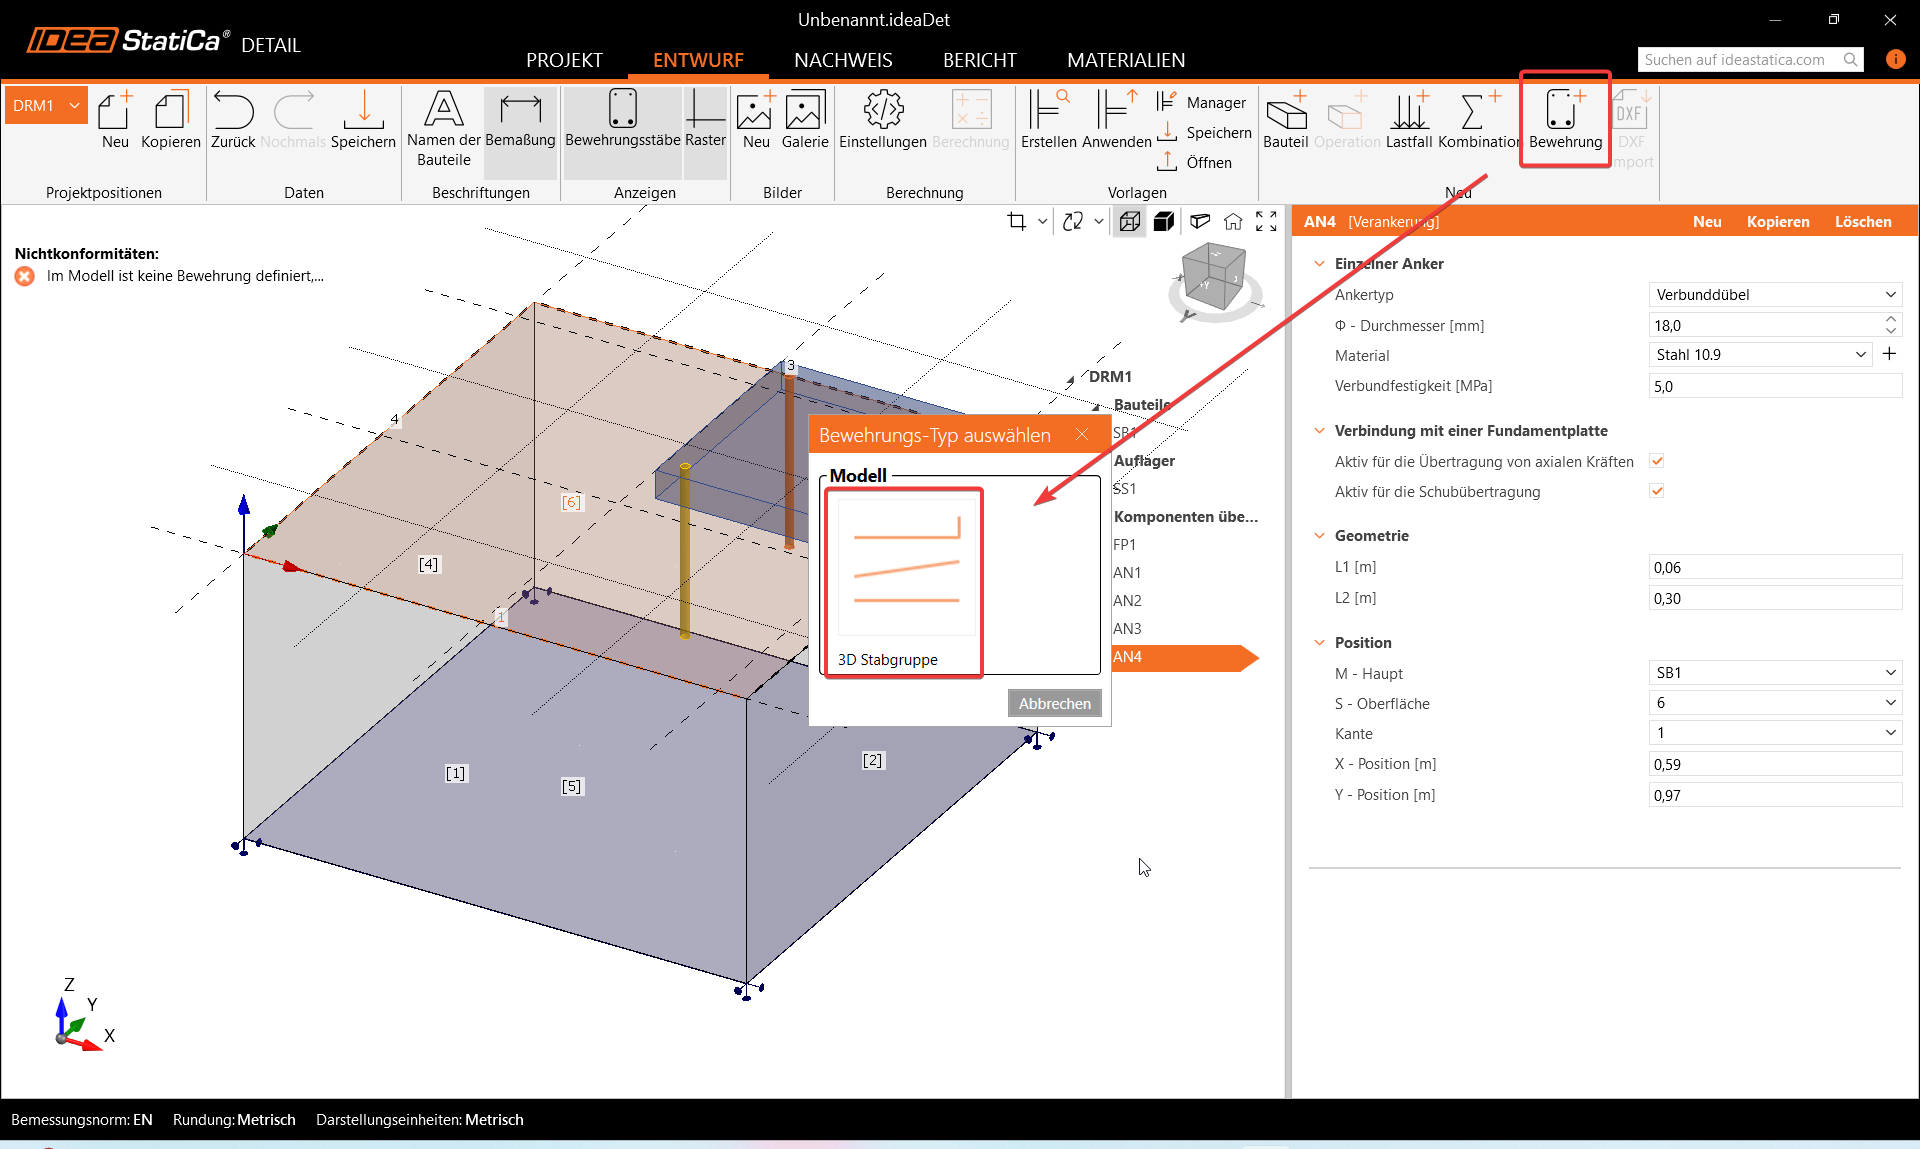Toggle Bewehrungsstäbe visibility button

coord(622,120)
